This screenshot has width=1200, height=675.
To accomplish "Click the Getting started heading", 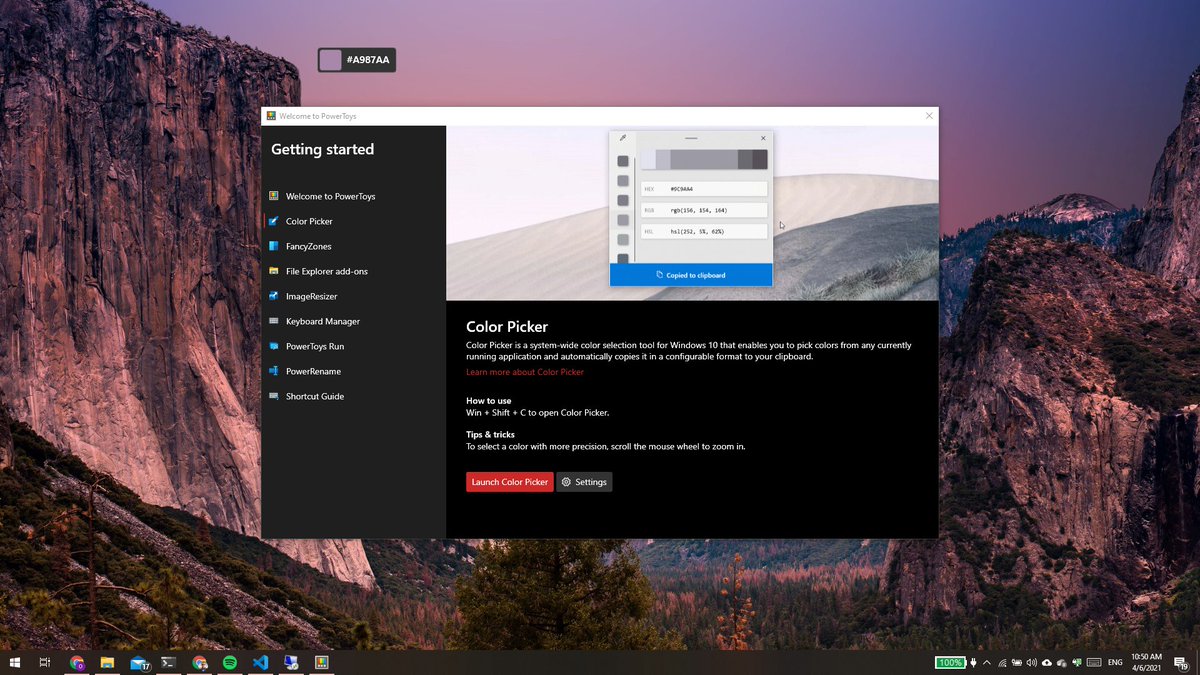I will 322,149.
